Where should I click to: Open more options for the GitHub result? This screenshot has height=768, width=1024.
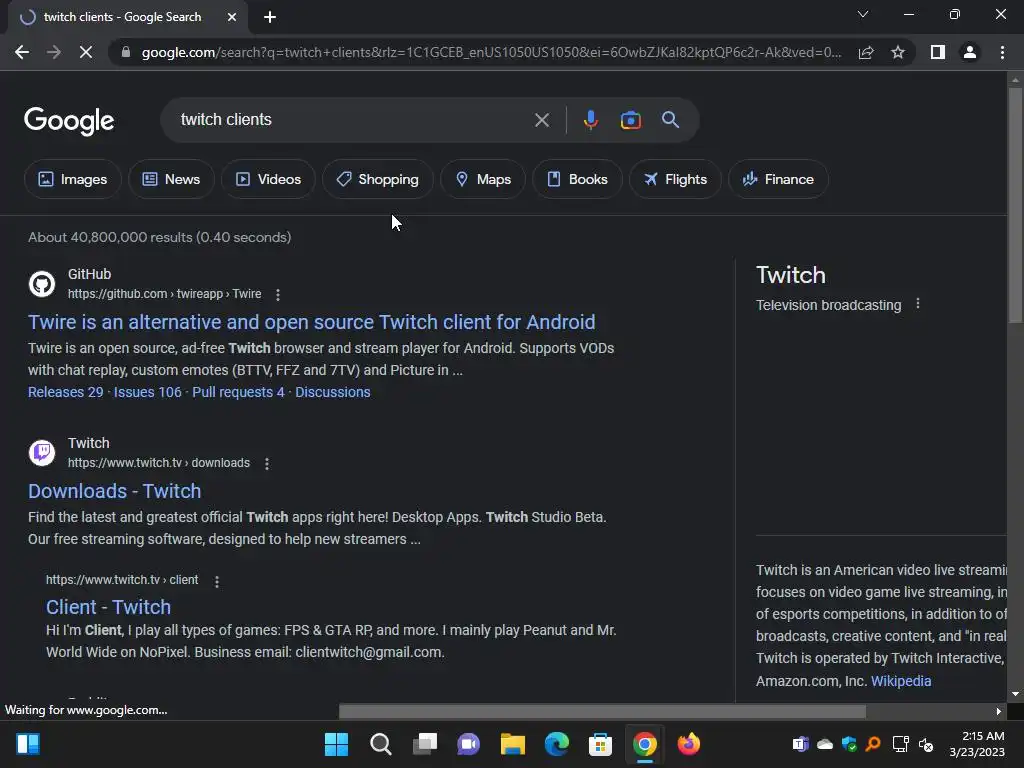tap(278, 295)
